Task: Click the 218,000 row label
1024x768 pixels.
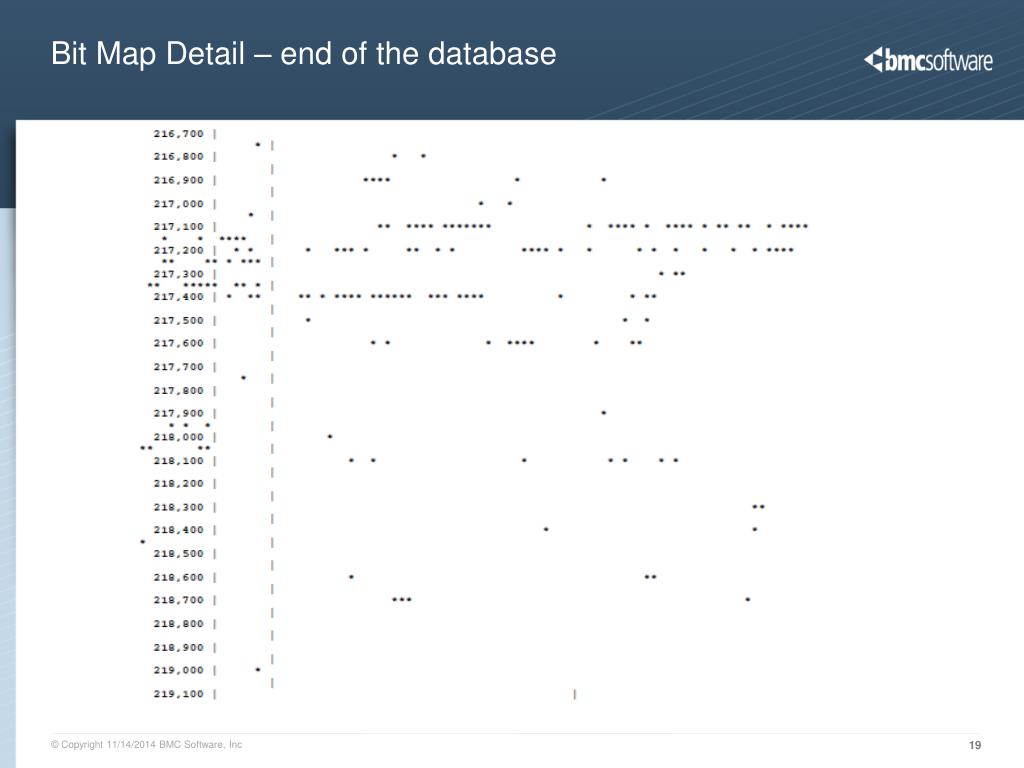Action: [178, 437]
